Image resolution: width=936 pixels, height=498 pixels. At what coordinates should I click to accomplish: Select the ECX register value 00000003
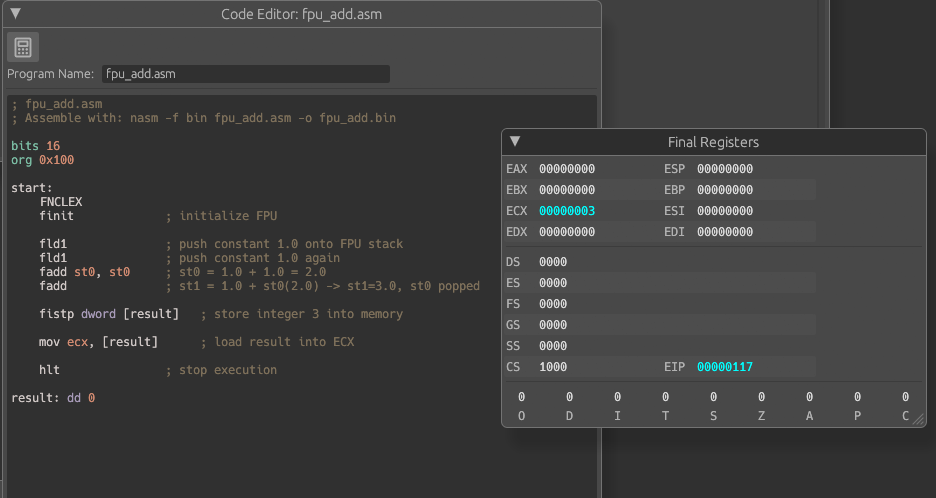[567, 211]
